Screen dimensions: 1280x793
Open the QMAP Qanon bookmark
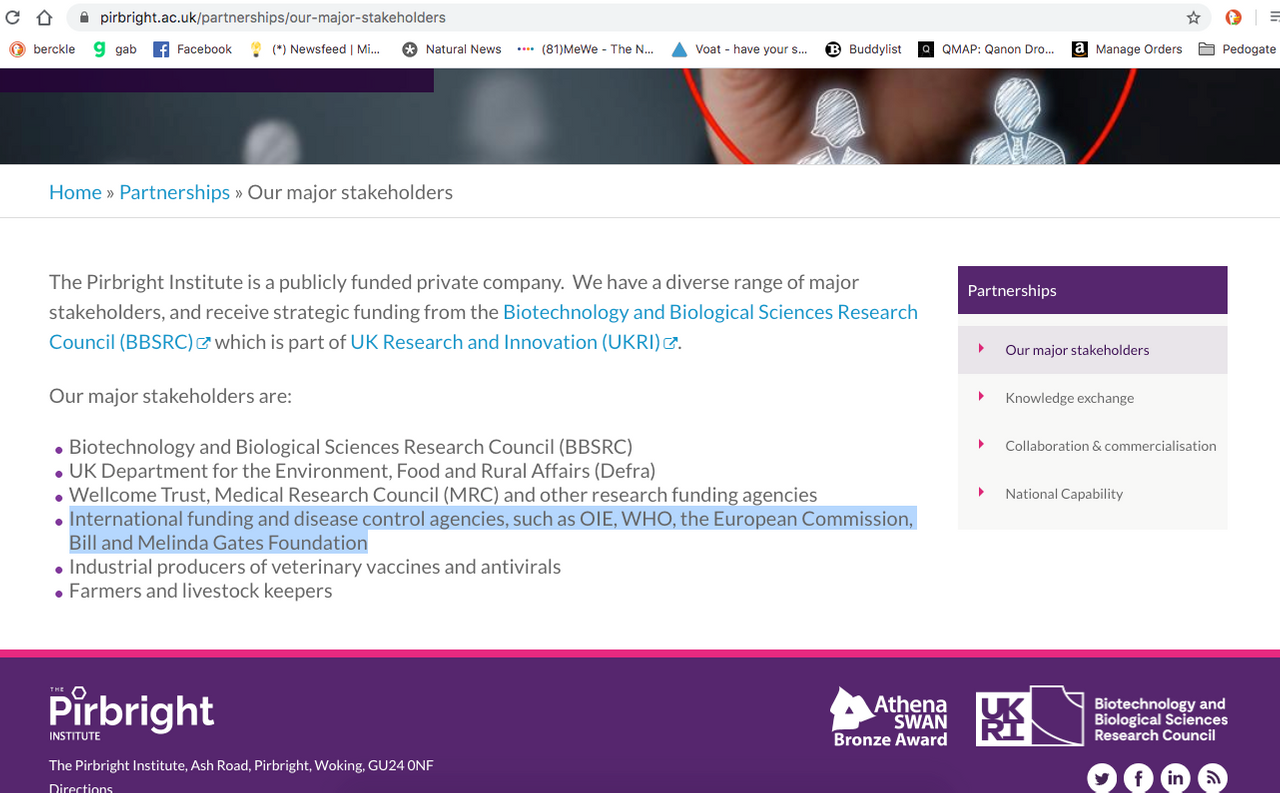click(986, 49)
